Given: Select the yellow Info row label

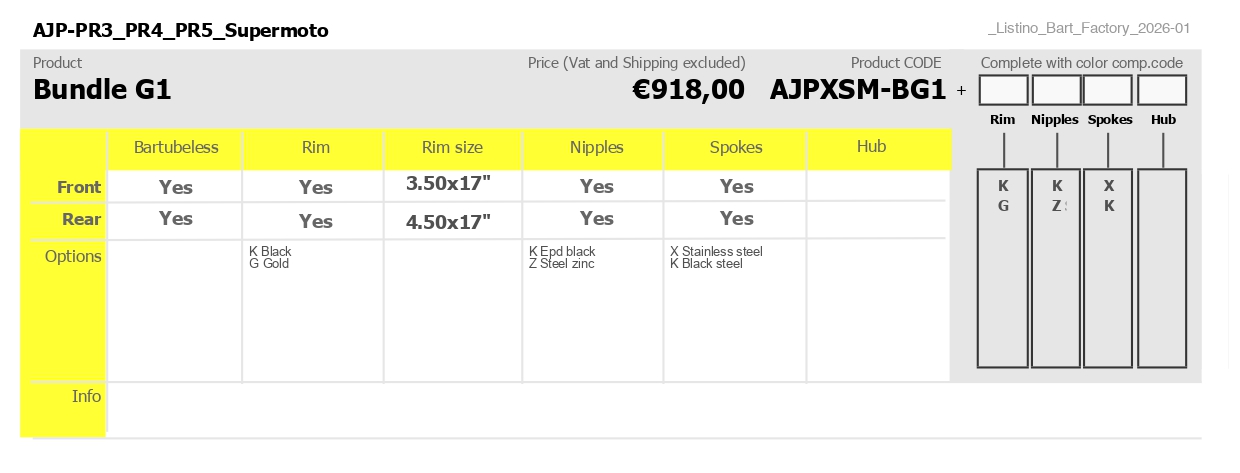Looking at the screenshot, I should [64, 409].
